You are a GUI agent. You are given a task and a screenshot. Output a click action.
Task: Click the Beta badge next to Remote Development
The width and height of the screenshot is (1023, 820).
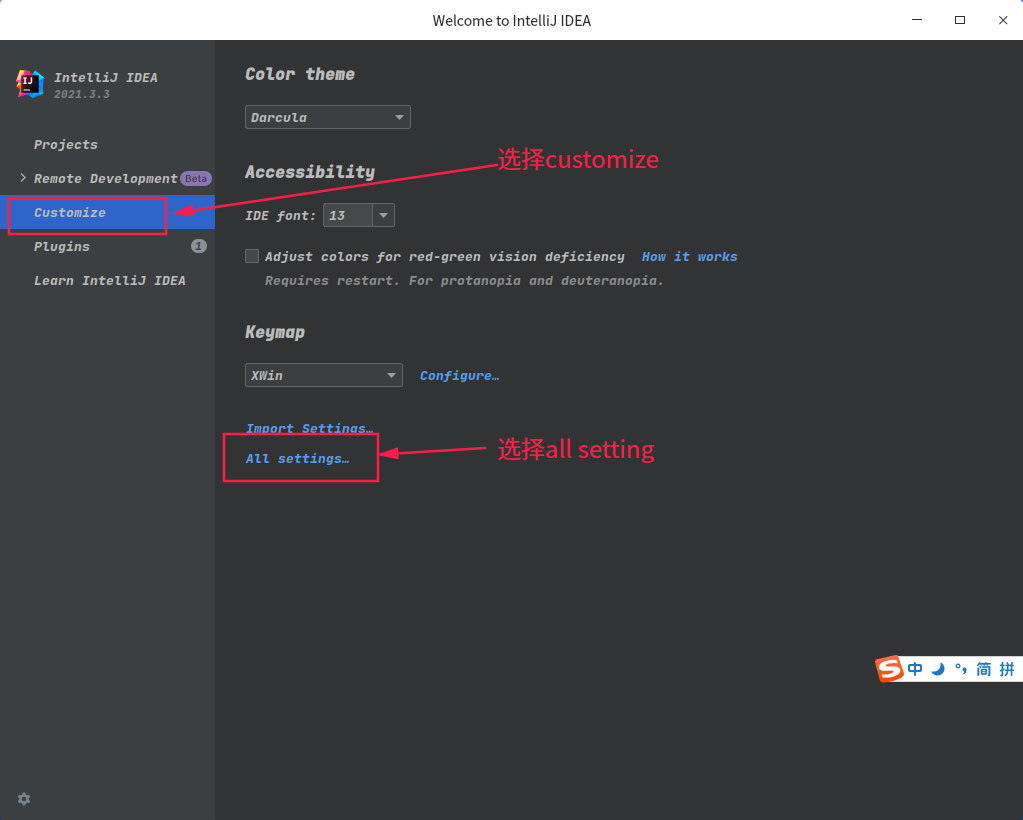[196, 178]
